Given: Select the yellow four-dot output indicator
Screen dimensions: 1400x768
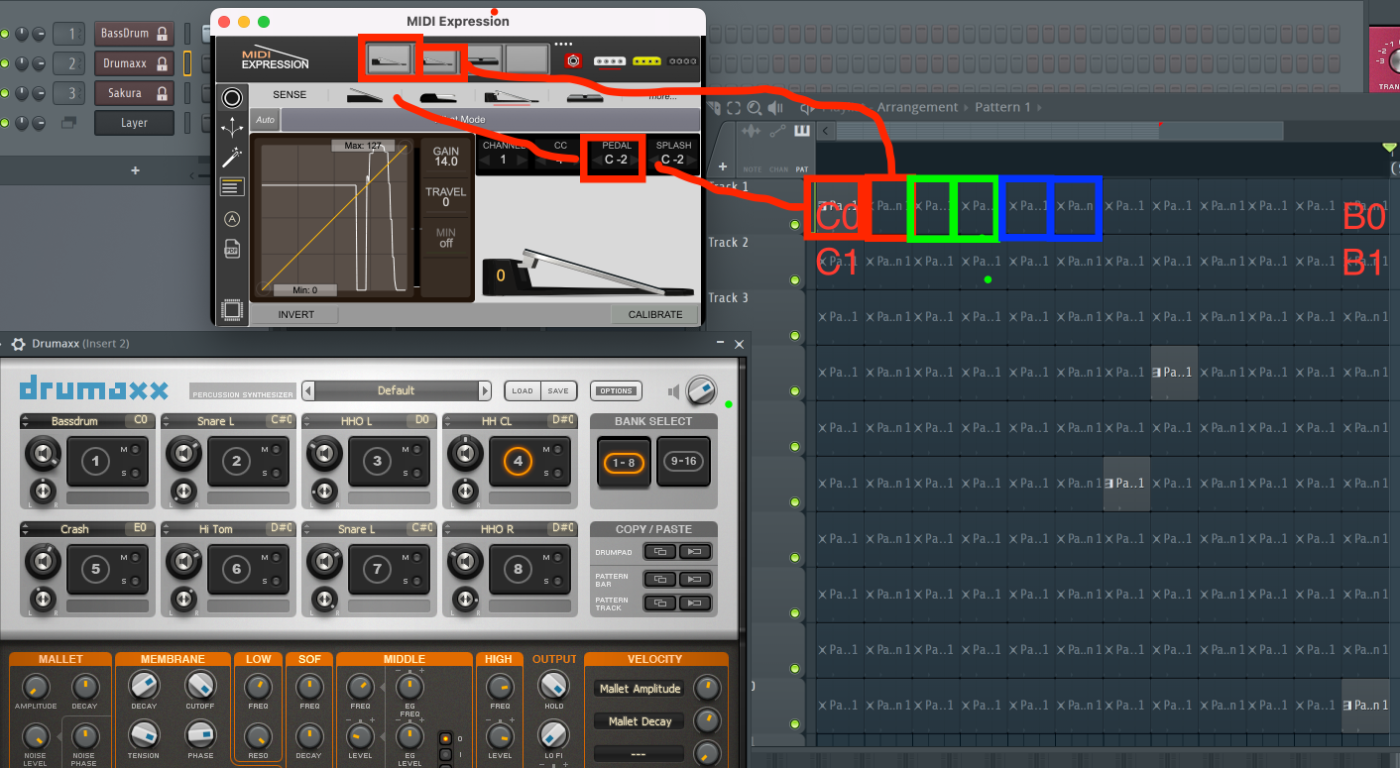Looking at the screenshot, I should [x=647, y=61].
